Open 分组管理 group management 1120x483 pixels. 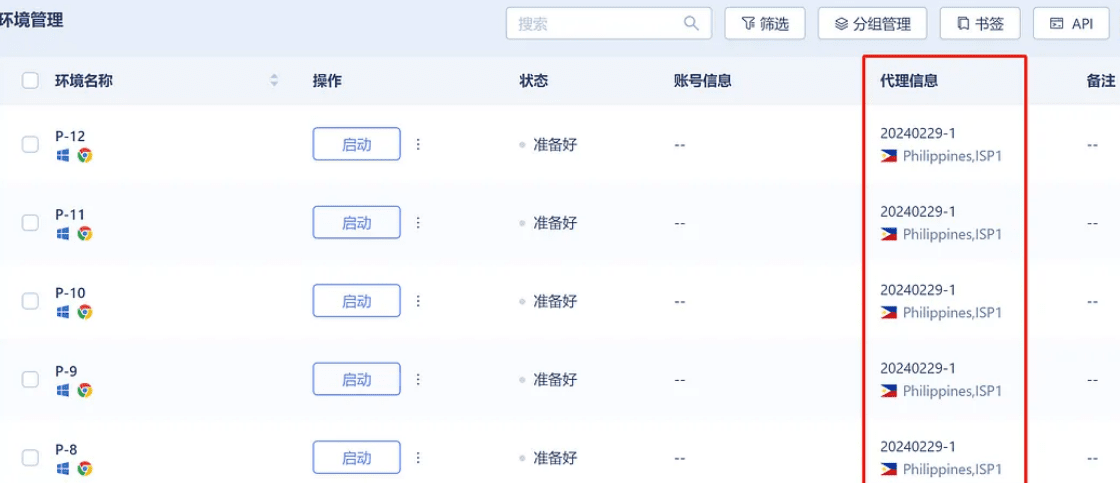click(873, 24)
